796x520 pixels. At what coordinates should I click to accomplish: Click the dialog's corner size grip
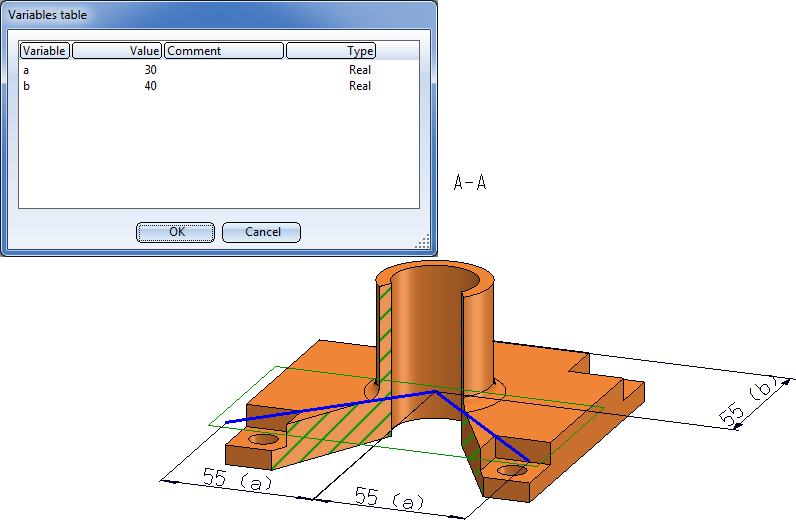(422, 241)
